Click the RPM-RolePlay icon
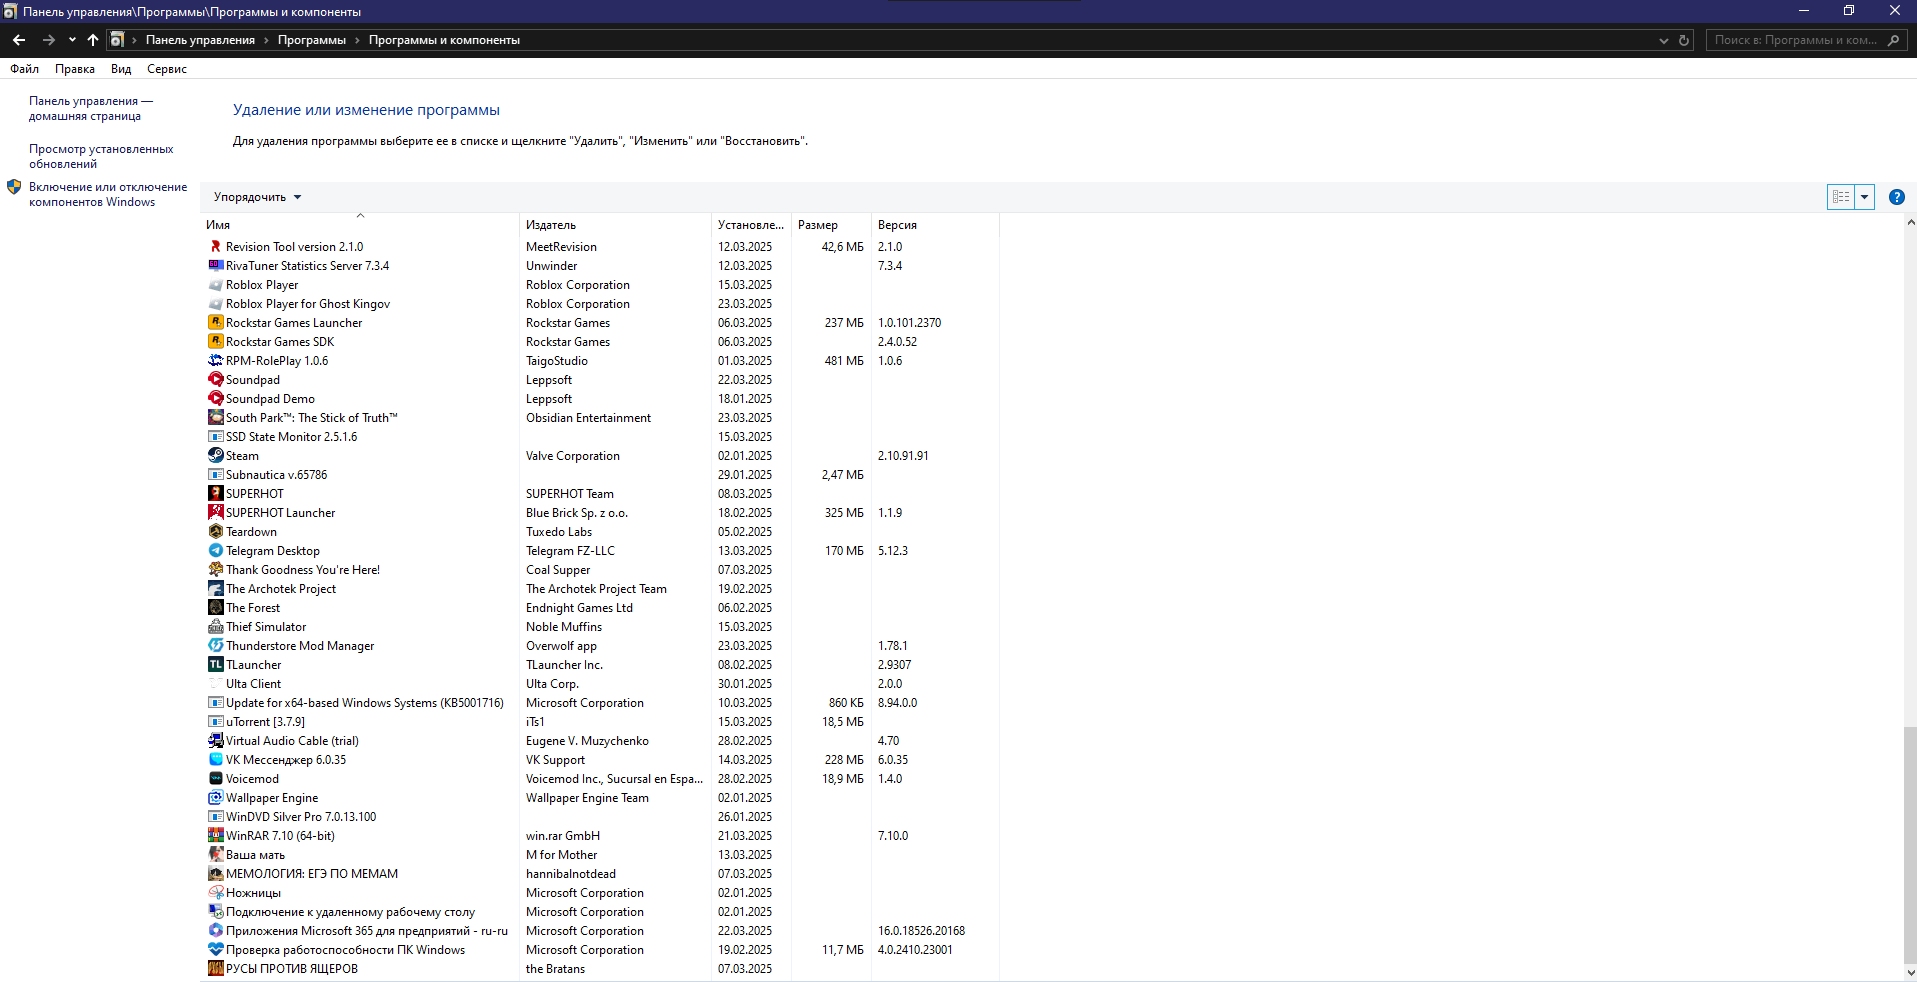Image resolution: width=1917 pixels, height=982 pixels. [215, 360]
